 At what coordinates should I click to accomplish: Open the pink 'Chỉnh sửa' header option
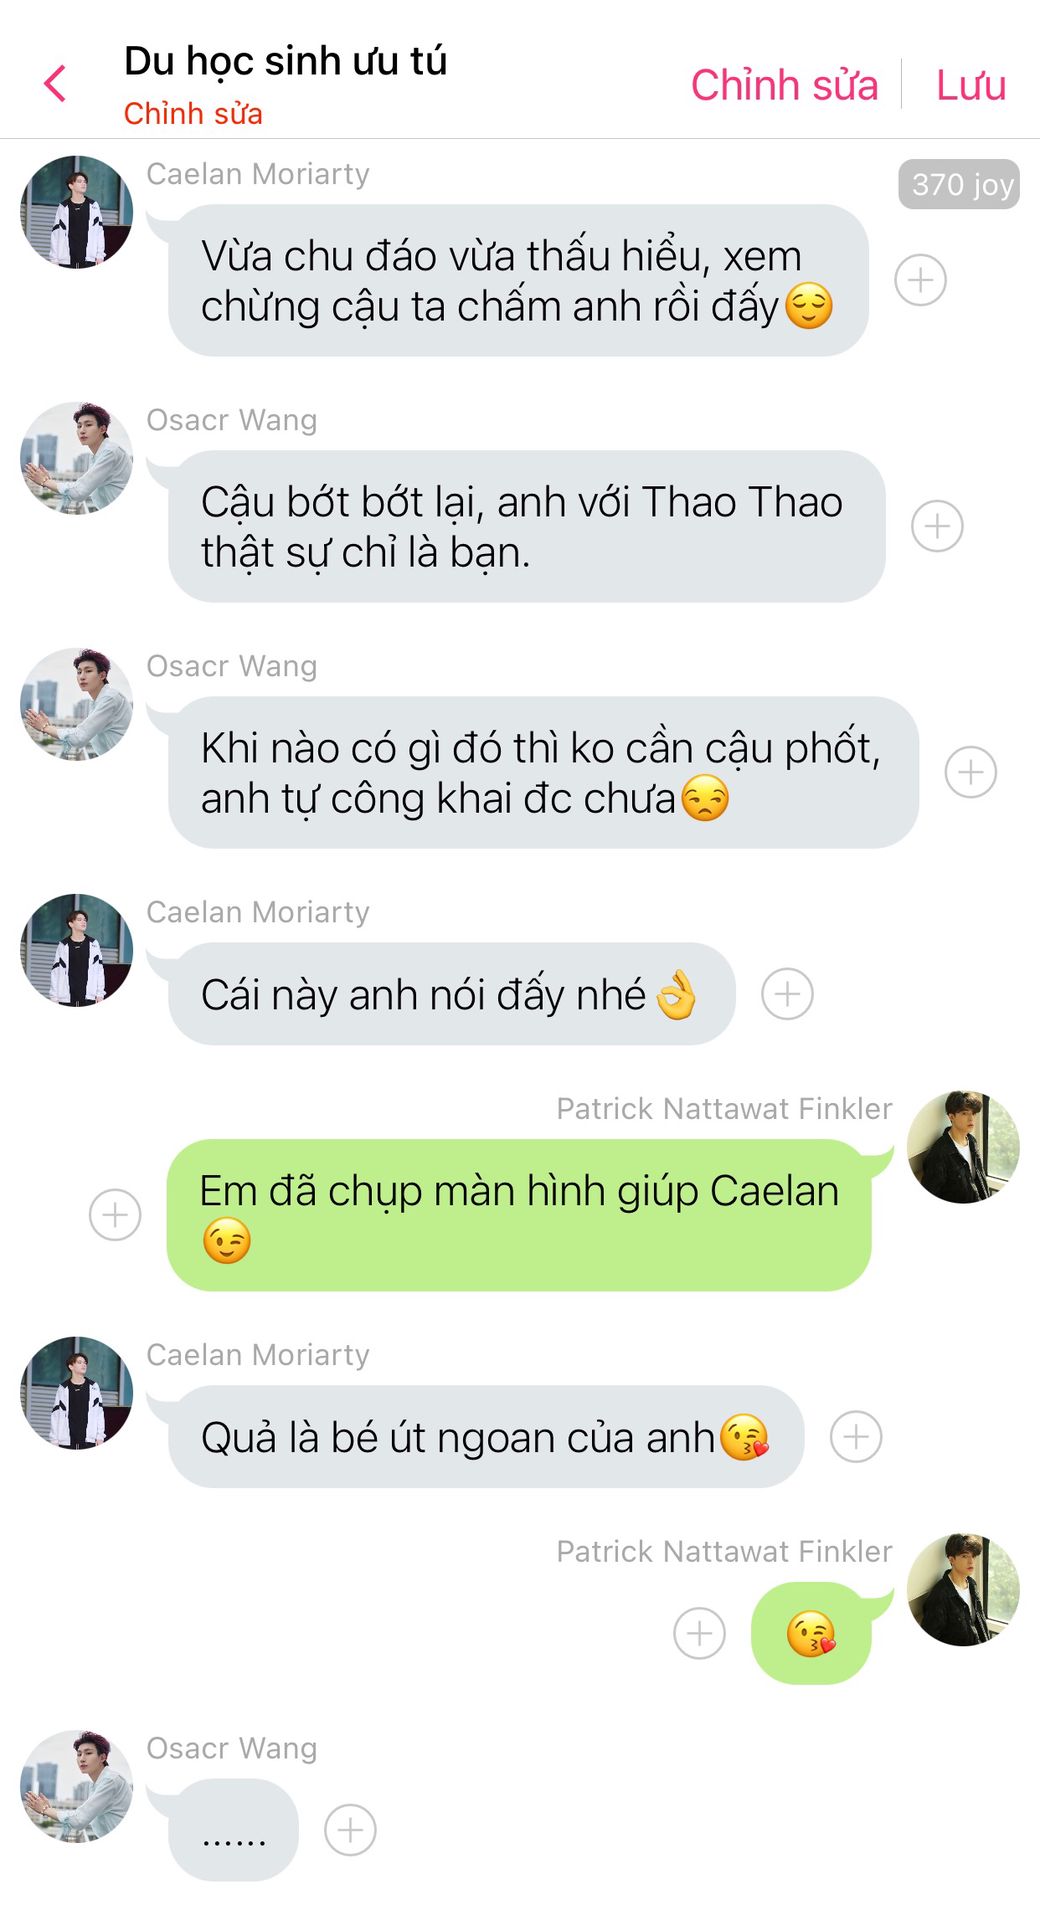coord(784,85)
